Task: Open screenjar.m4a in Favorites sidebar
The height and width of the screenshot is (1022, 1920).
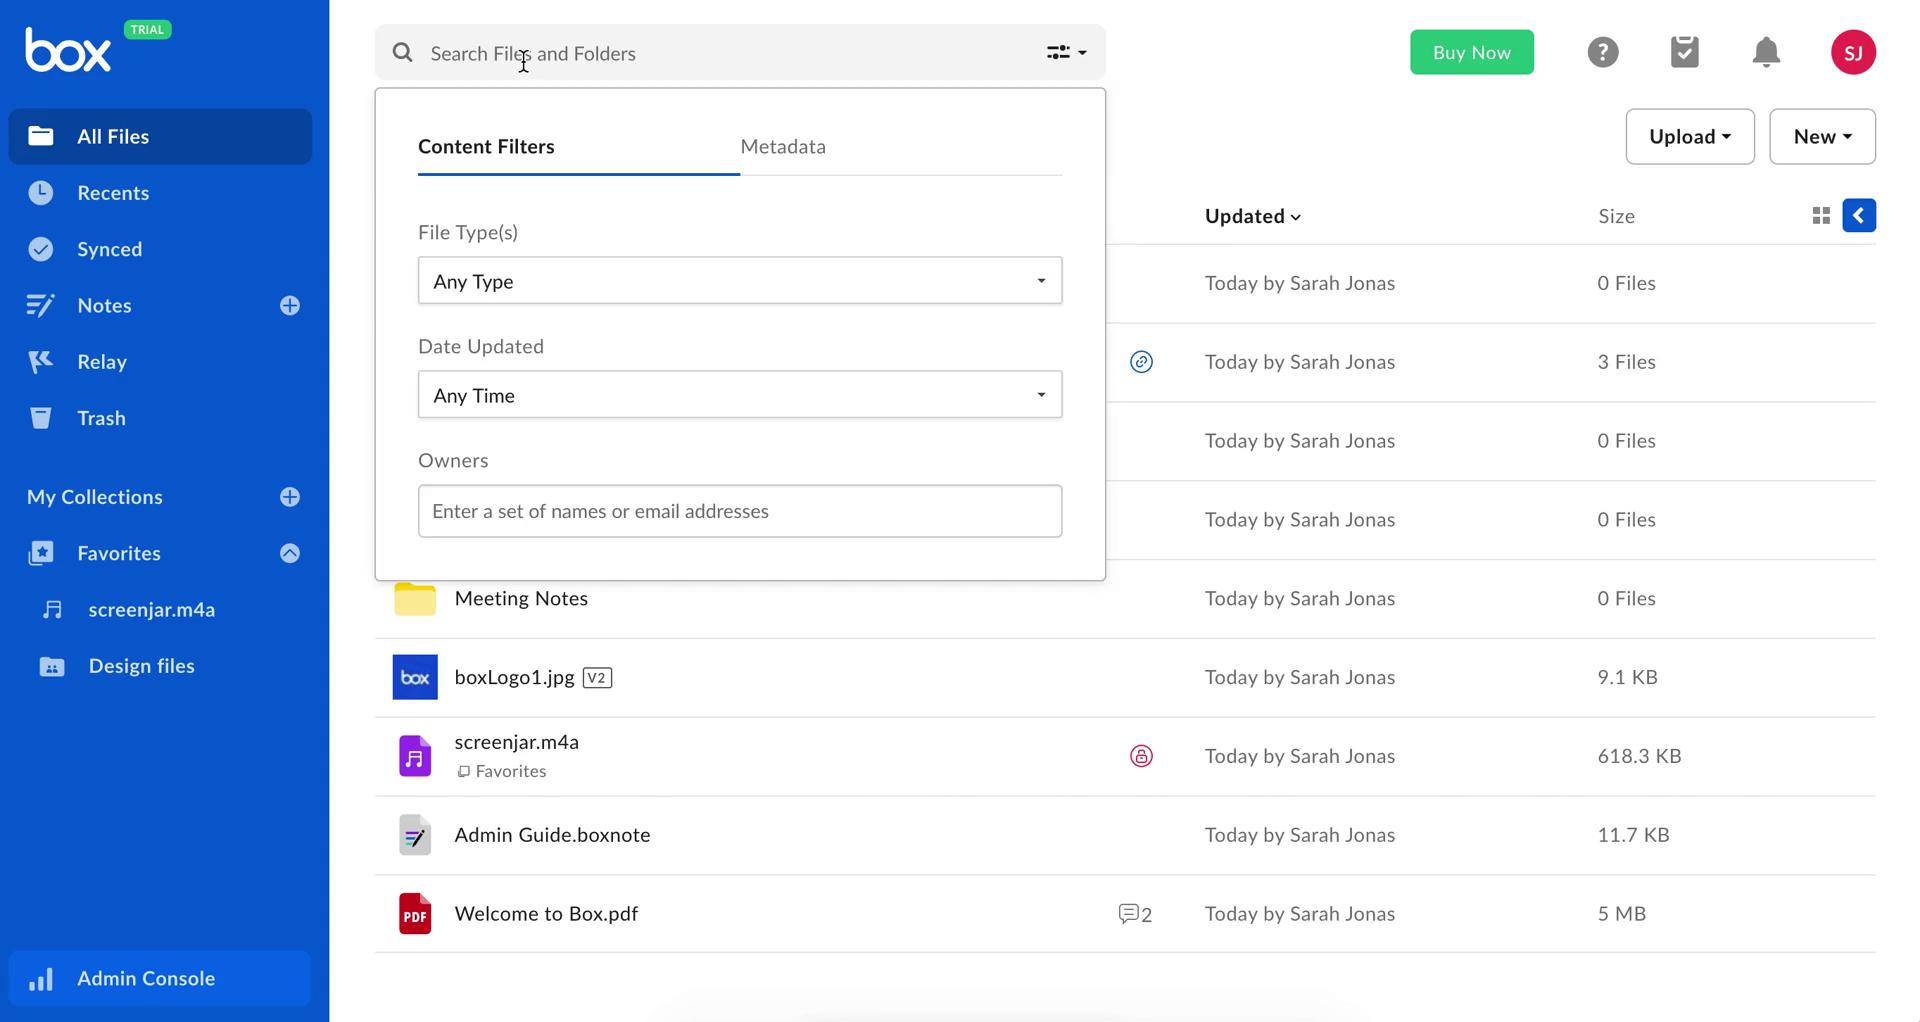Action: coord(151,610)
